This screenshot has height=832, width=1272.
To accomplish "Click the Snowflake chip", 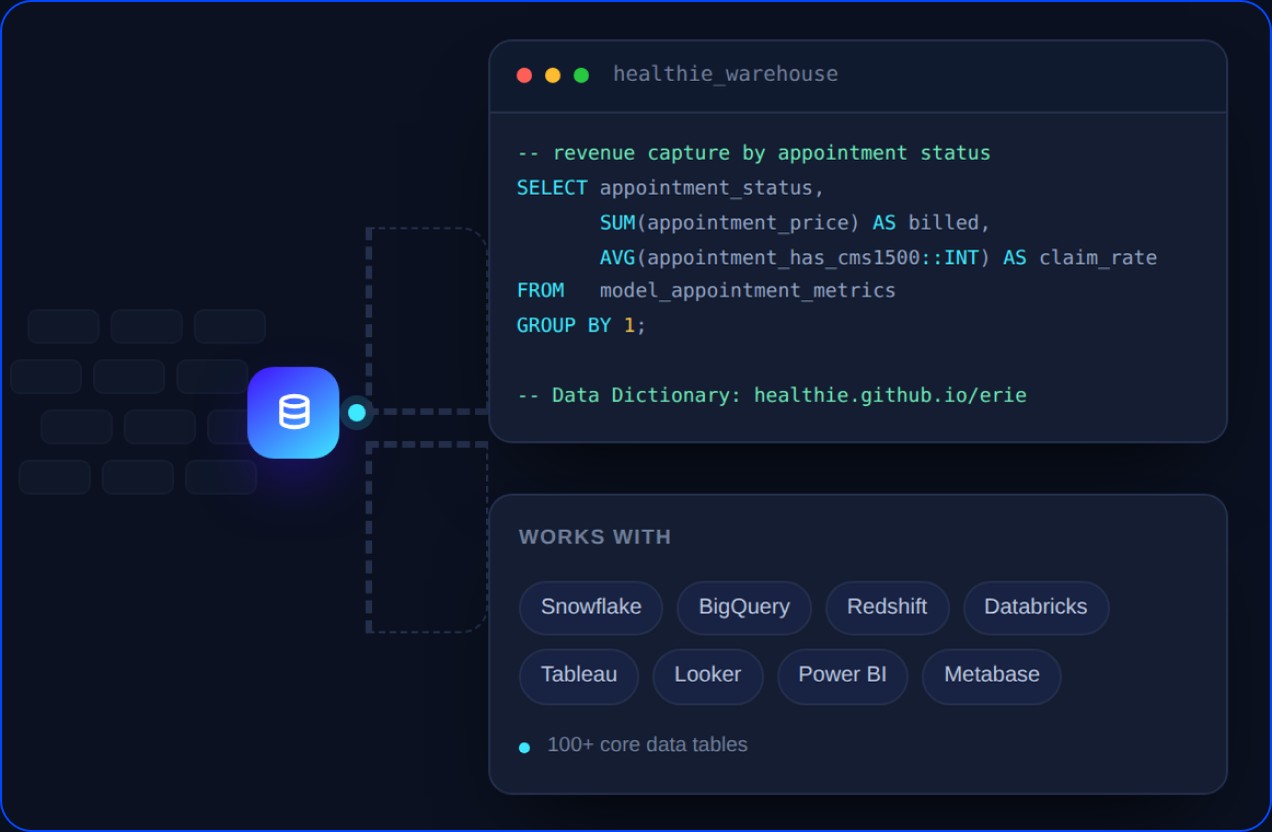I will coord(591,607).
